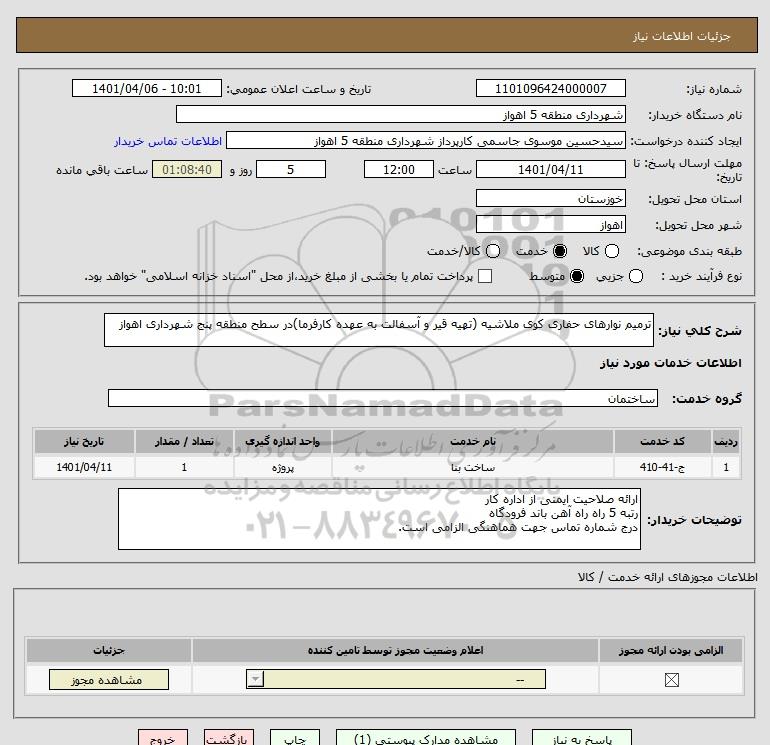770x745 pixels.
Task: Click the بازگشت back button
Action: pyautogui.click(x=229, y=739)
